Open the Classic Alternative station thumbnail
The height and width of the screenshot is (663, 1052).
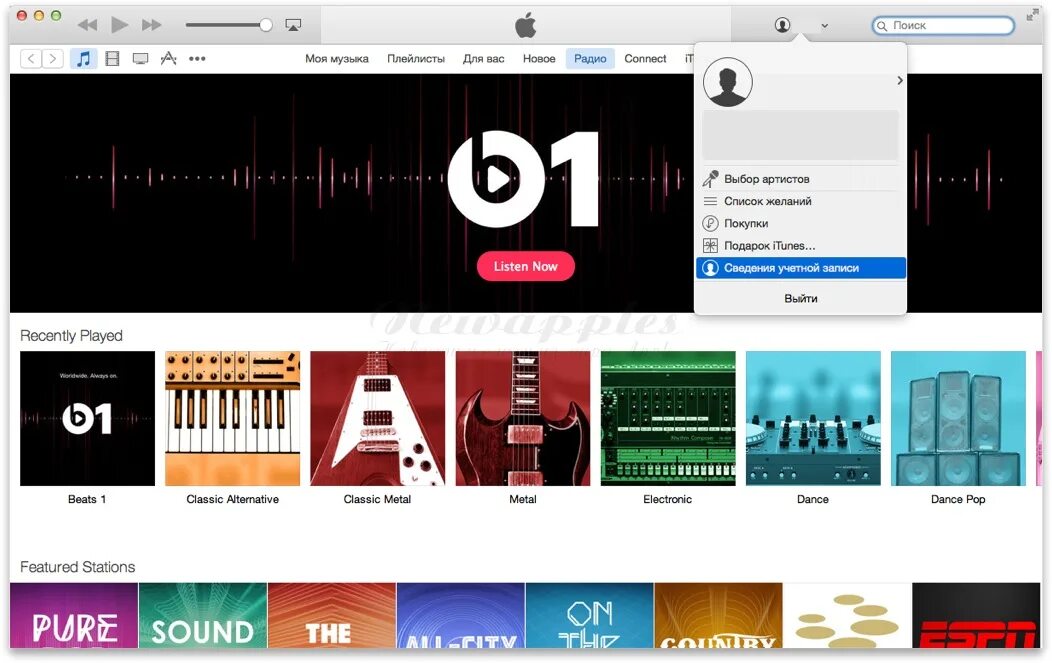point(233,419)
